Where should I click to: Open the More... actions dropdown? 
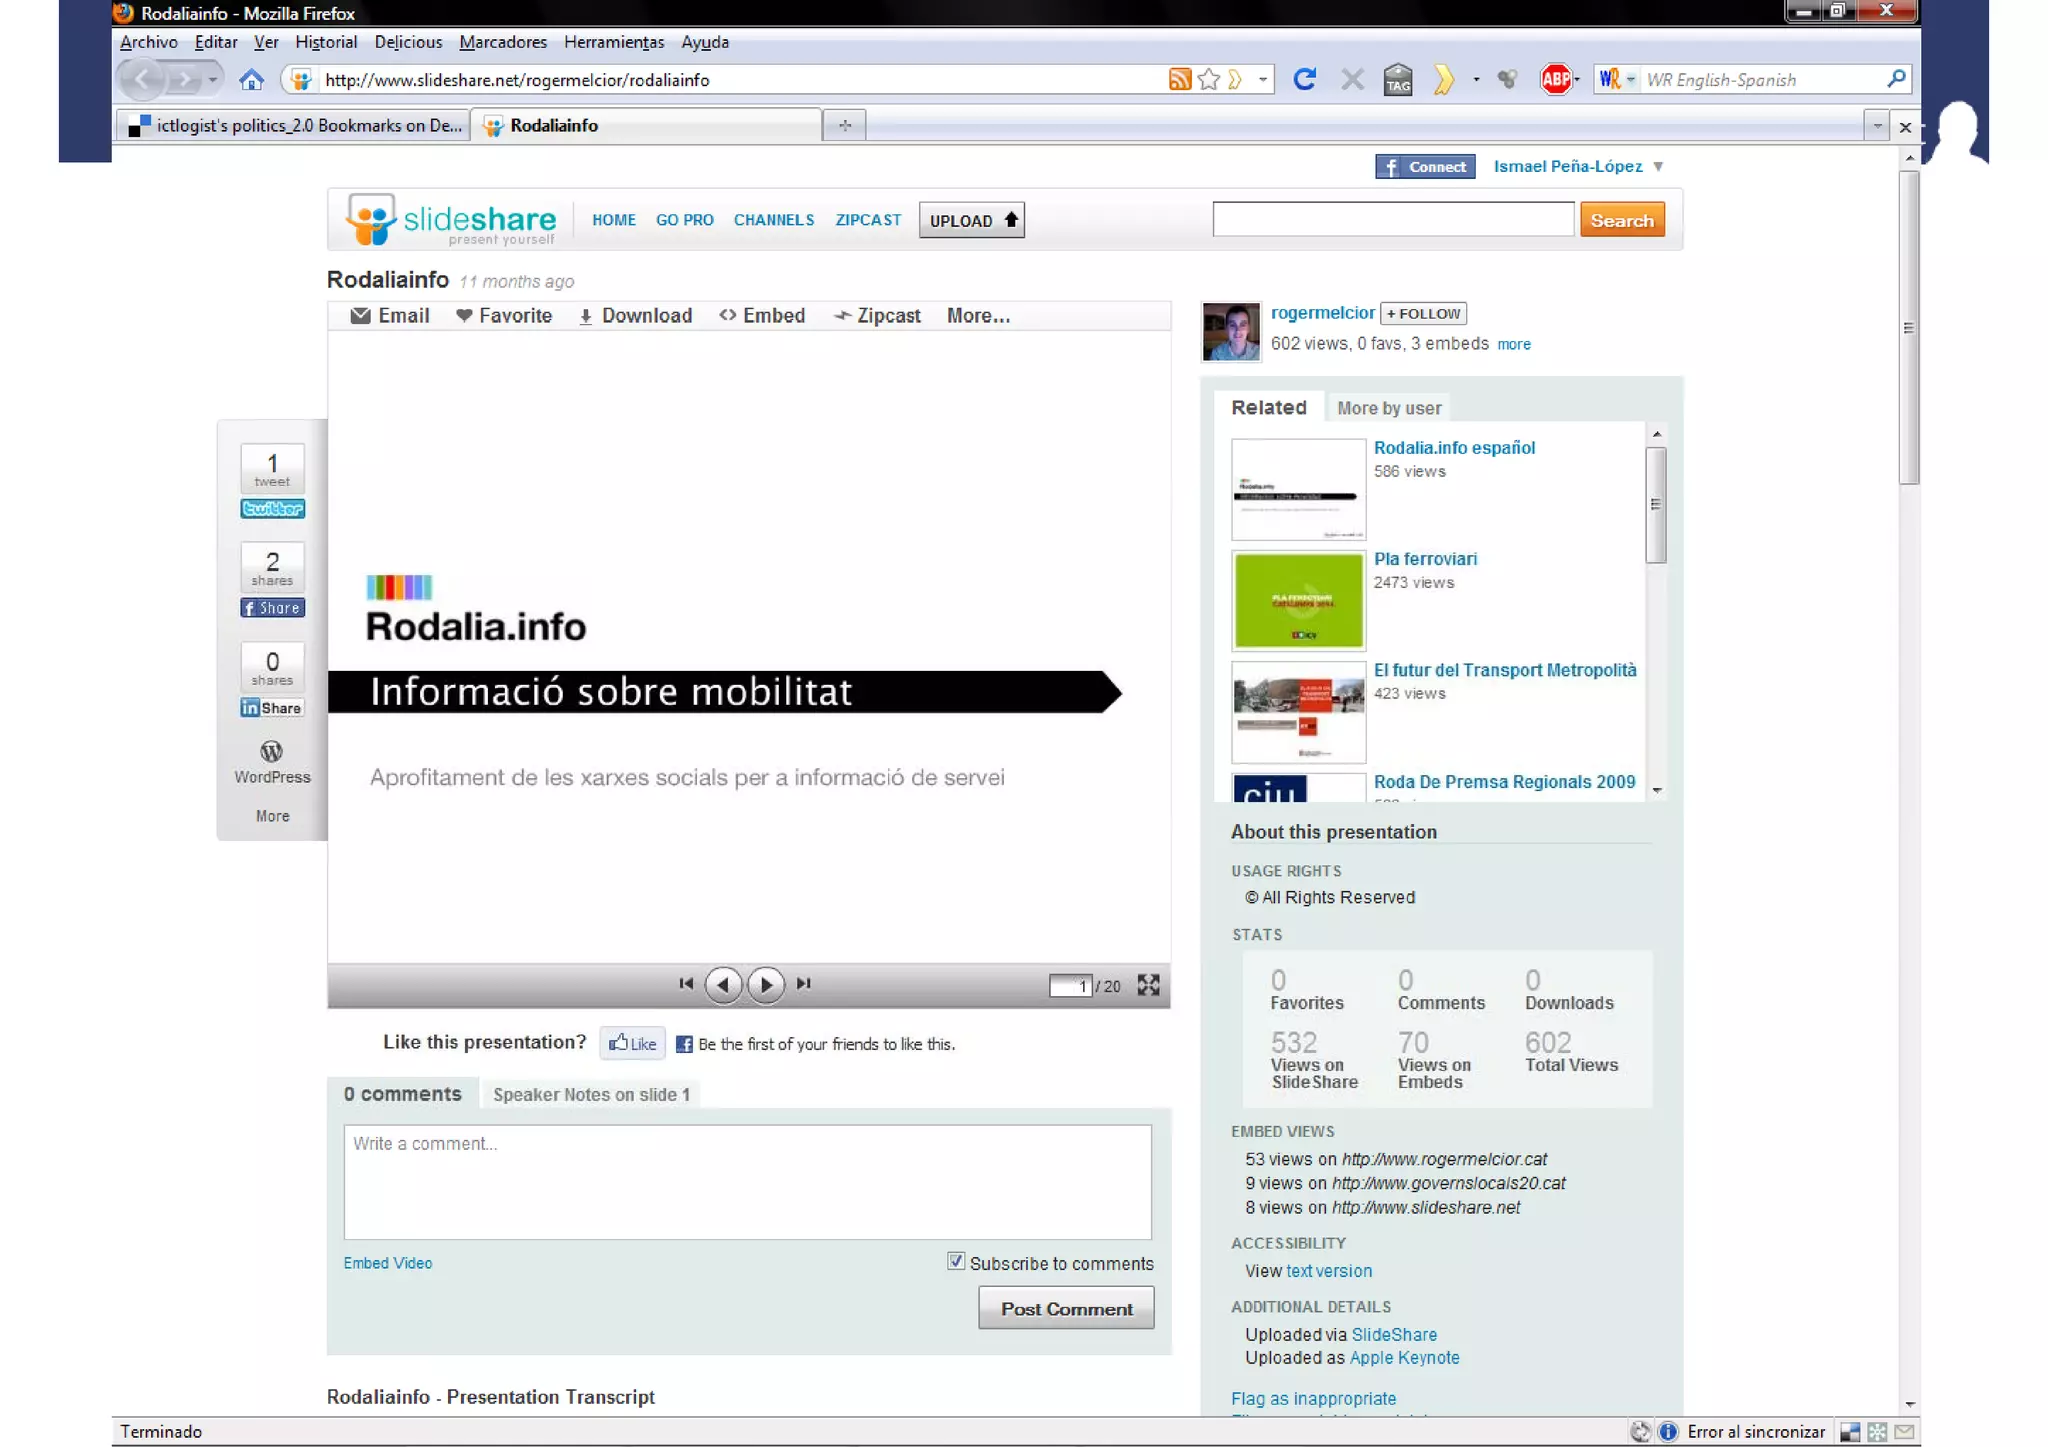pos(977,316)
